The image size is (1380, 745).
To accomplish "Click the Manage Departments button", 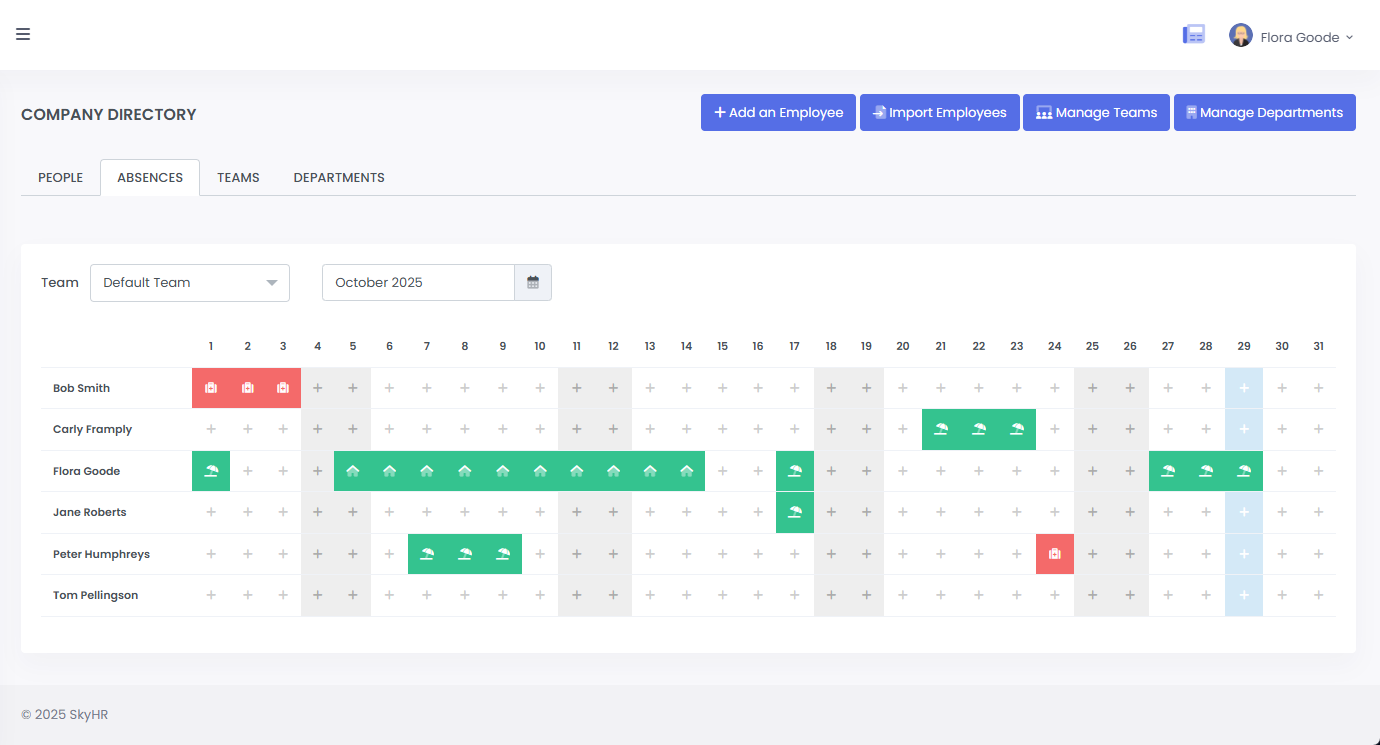I will (x=1264, y=113).
